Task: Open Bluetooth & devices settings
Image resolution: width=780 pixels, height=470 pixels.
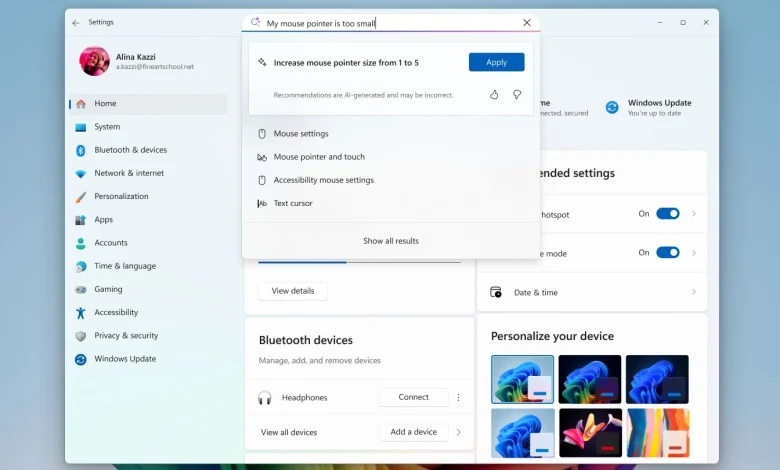Action: (x=148, y=150)
